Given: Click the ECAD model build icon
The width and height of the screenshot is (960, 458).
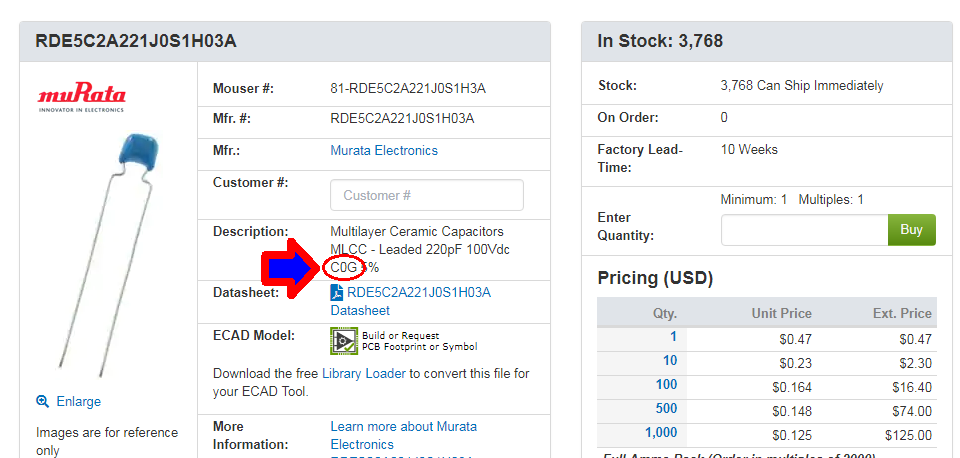Looking at the screenshot, I should (343, 341).
